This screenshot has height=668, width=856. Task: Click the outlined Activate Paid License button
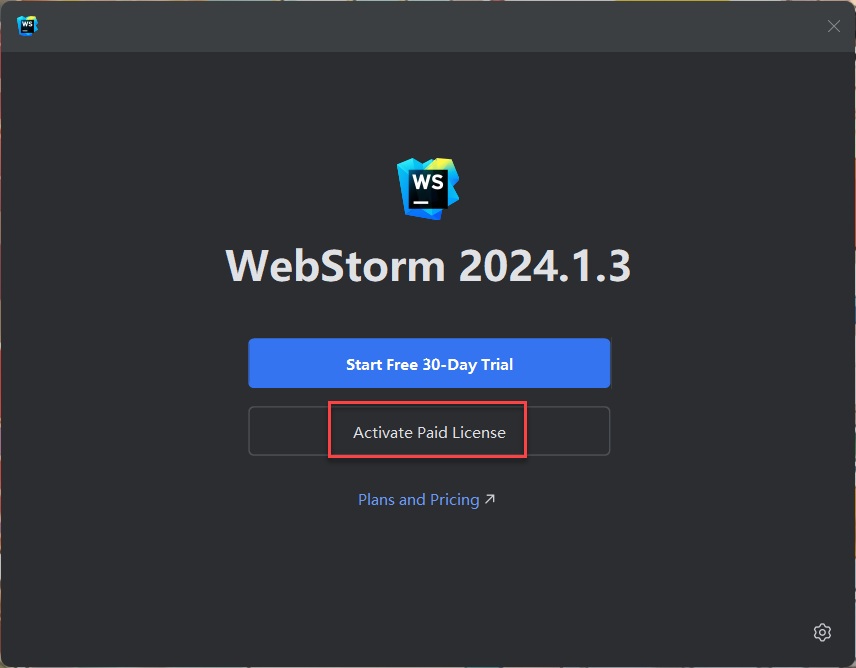click(429, 431)
